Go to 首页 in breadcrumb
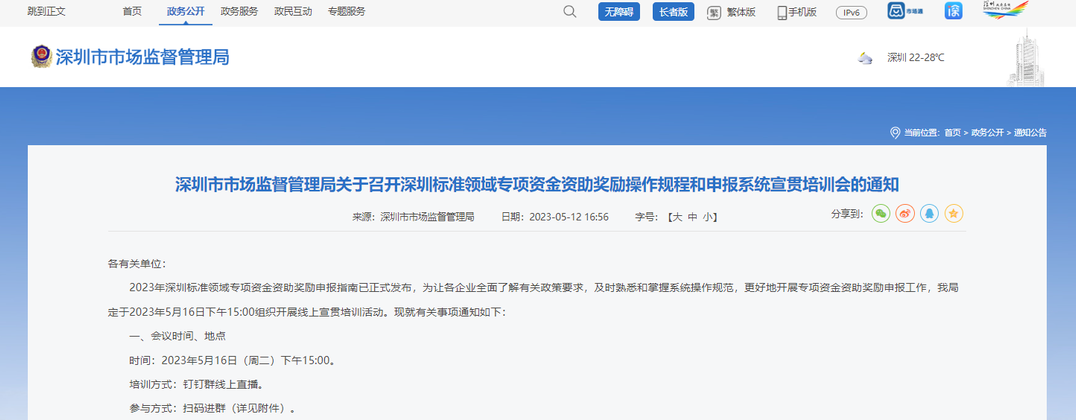1076x420 pixels. (952, 133)
